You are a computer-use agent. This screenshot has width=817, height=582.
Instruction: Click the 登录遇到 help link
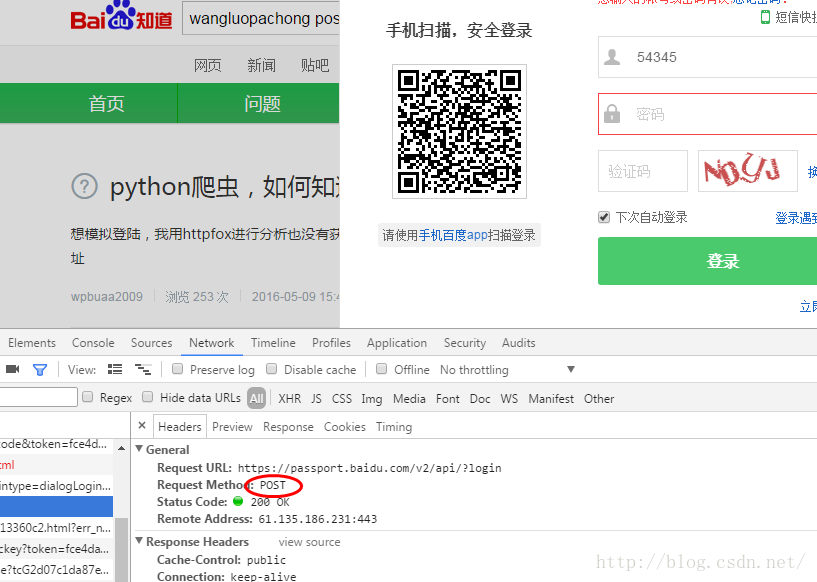(796, 218)
